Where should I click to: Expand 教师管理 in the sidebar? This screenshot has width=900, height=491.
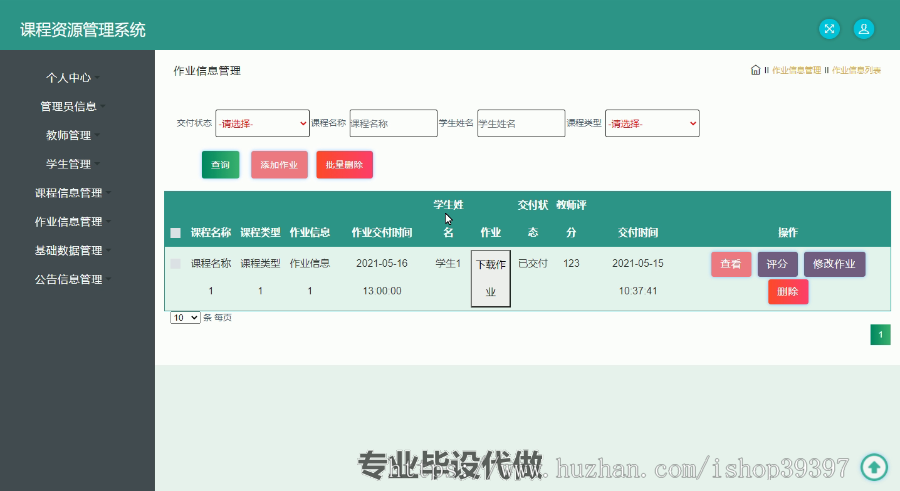coord(72,135)
